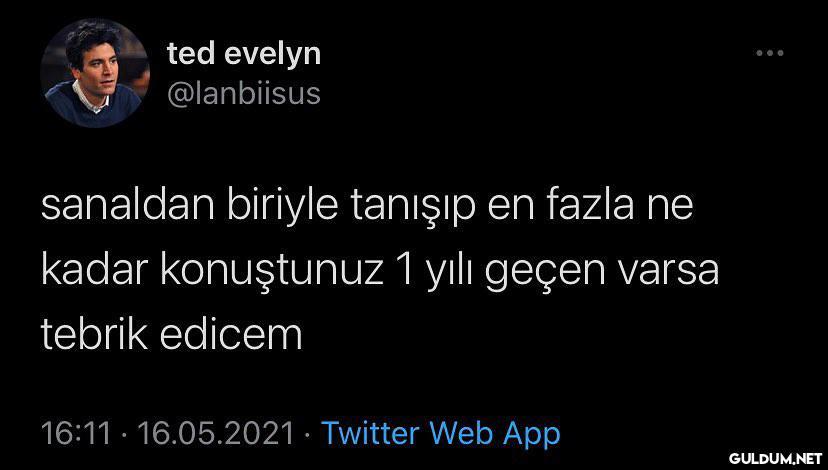The height and width of the screenshot is (470, 828).
Task: Click the display name ted evelyn
Action: pos(244,53)
